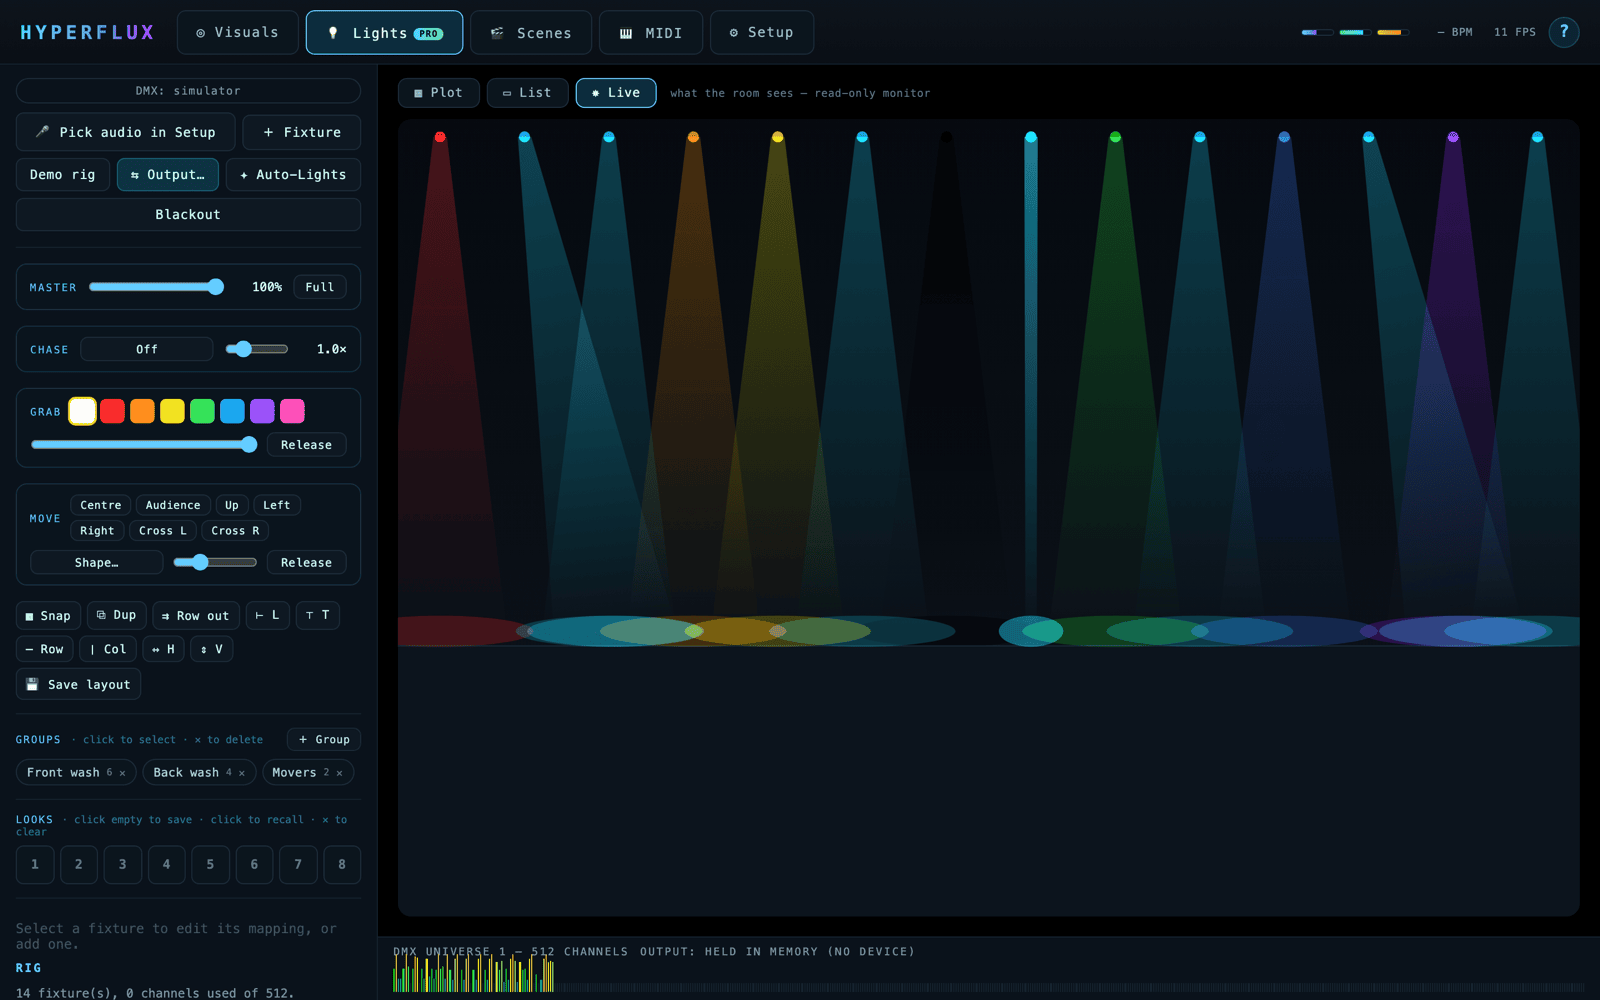The width and height of the screenshot is (1600, 1000).
Task: Move lights Right
Action: click(97, 531)
